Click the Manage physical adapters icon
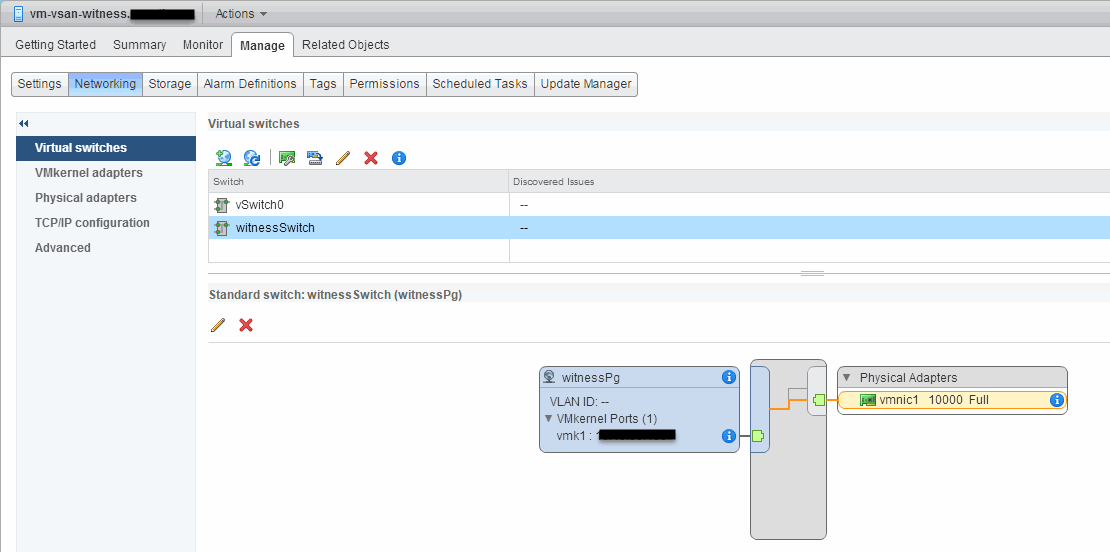Screen dimensions: 1110x552 pyautogui.click(x=287, y=158)
